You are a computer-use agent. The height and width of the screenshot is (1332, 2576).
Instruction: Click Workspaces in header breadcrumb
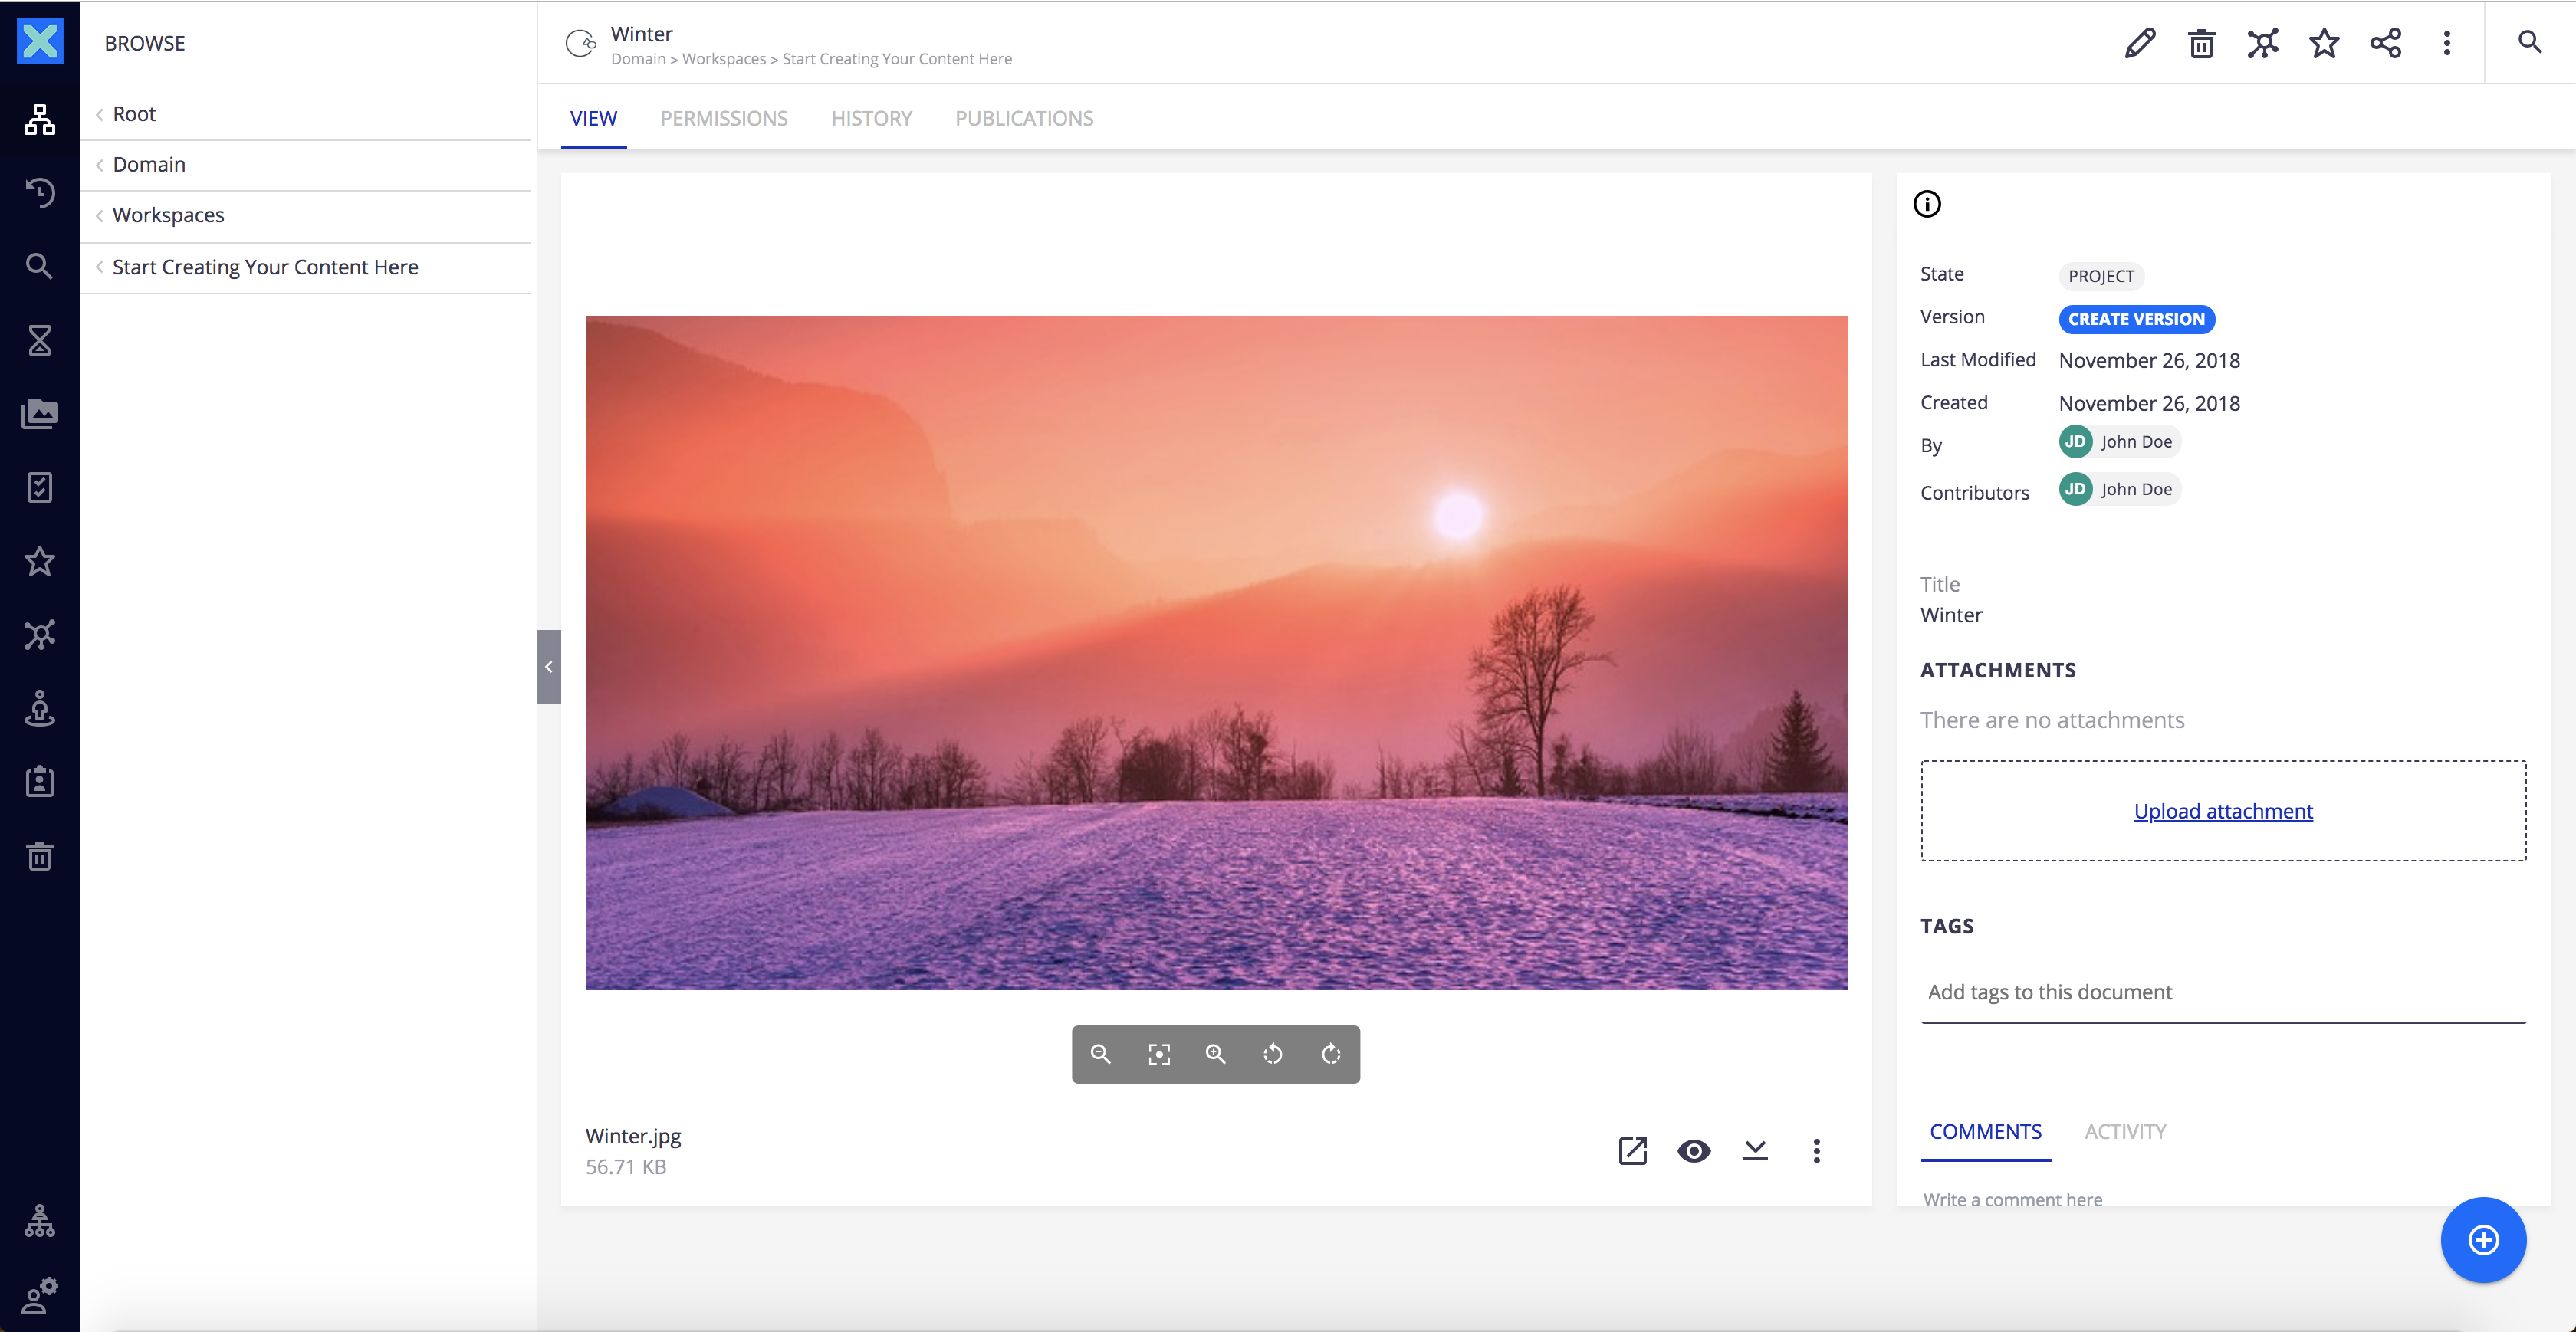(724, 59)
